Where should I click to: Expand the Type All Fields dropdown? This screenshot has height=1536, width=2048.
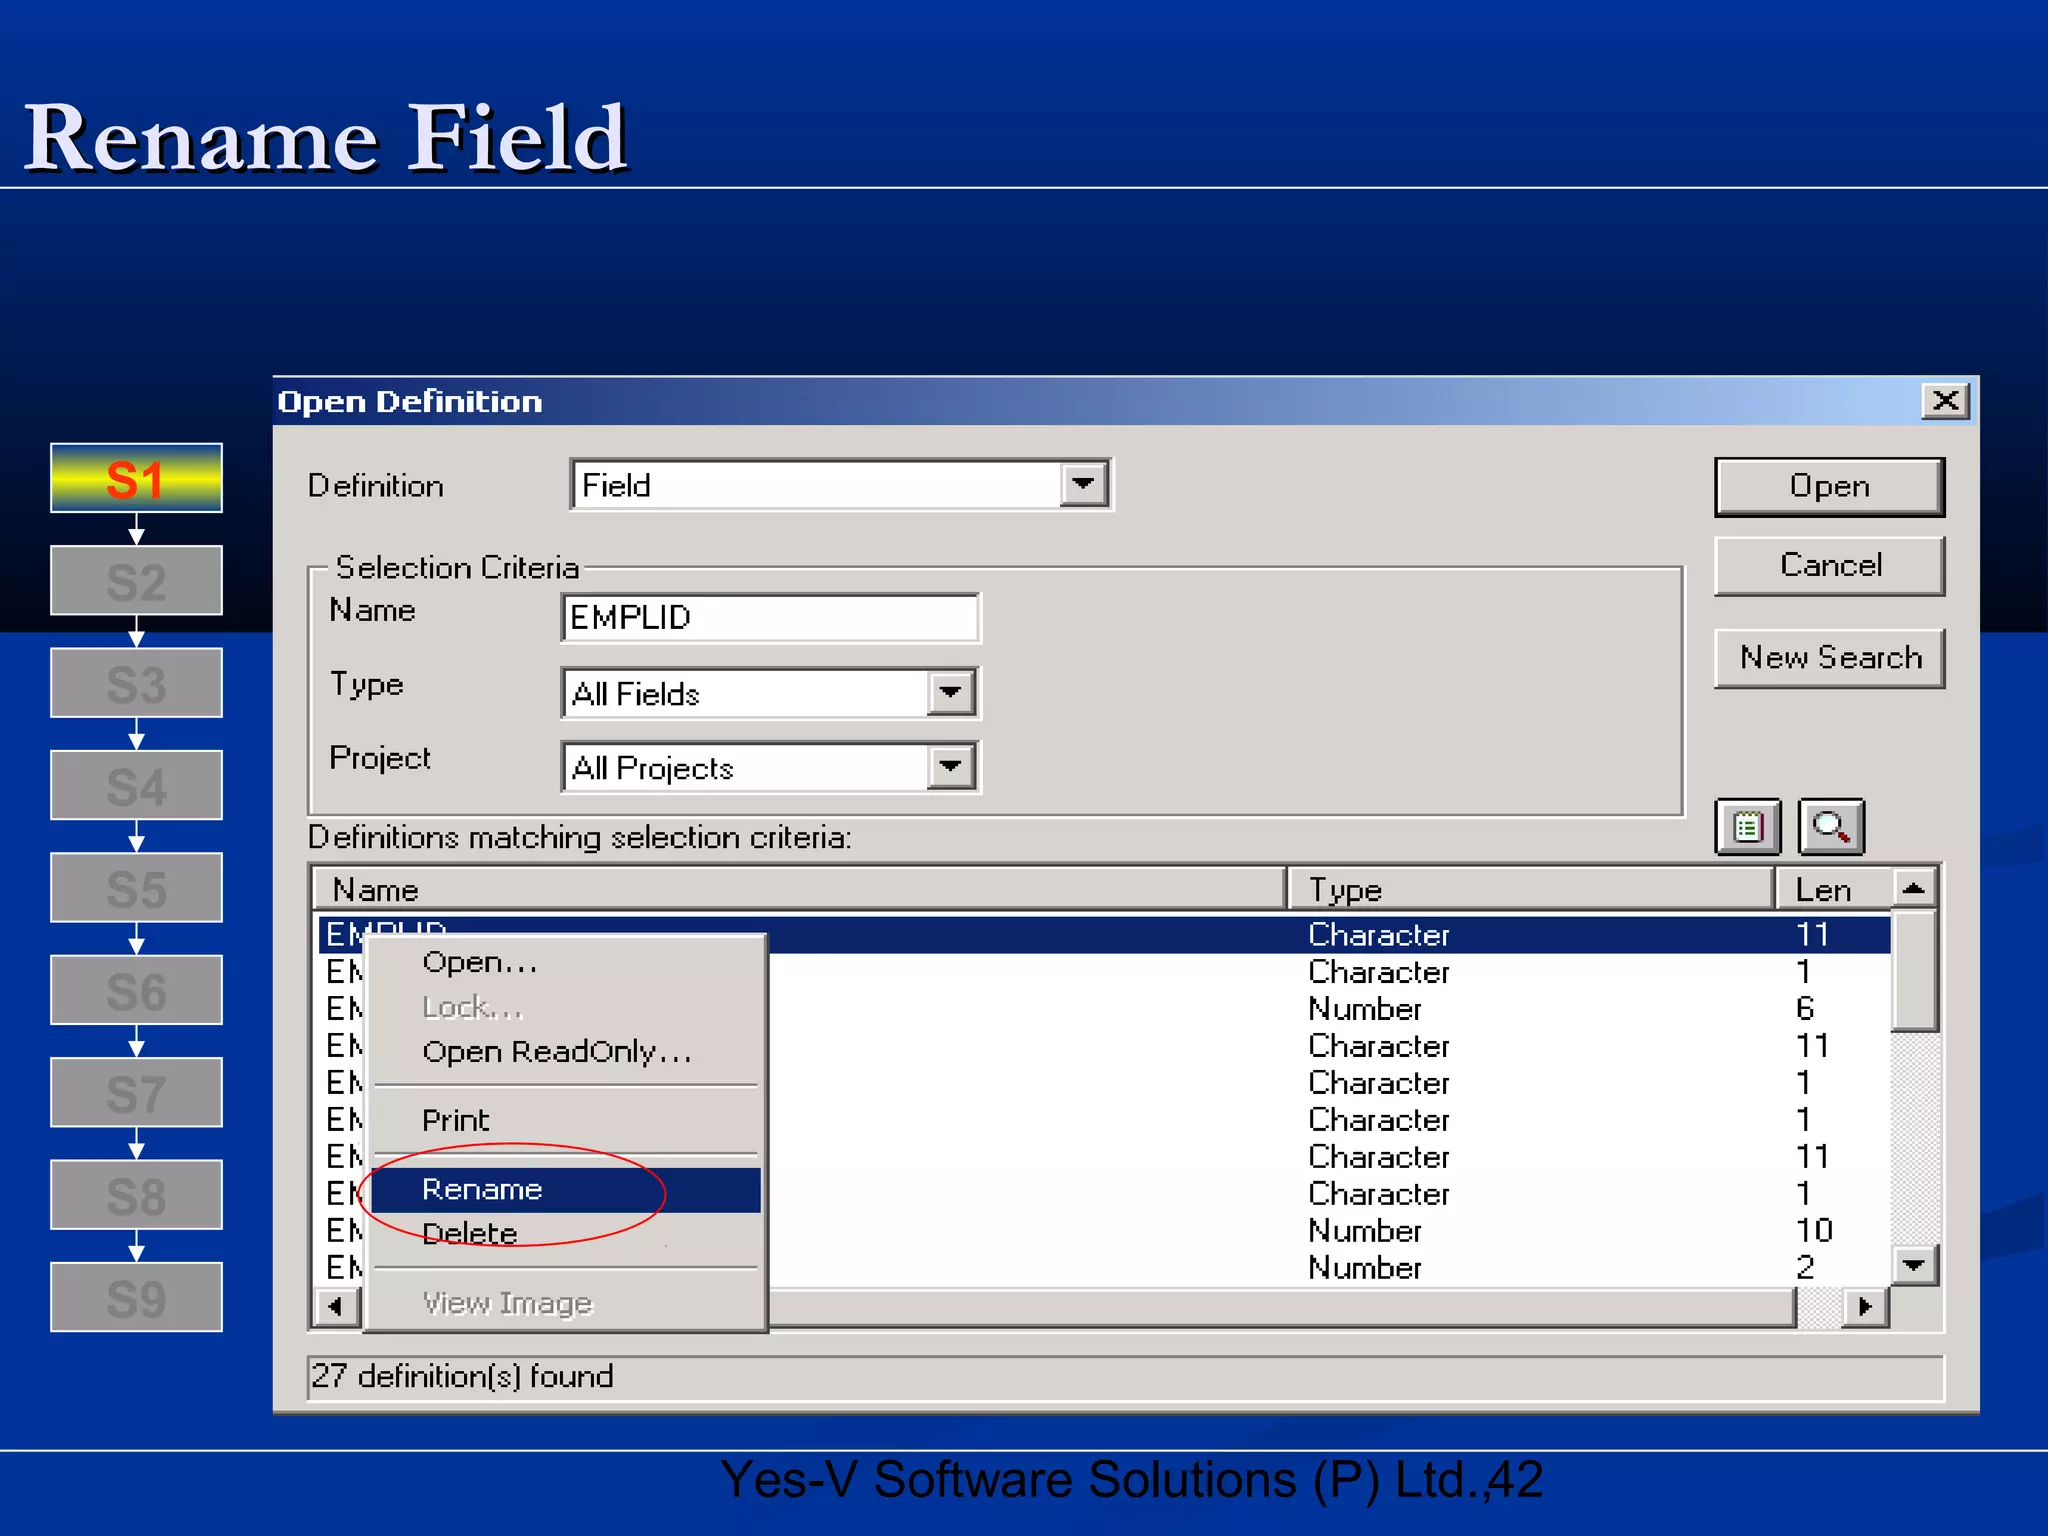click(950, 692)
